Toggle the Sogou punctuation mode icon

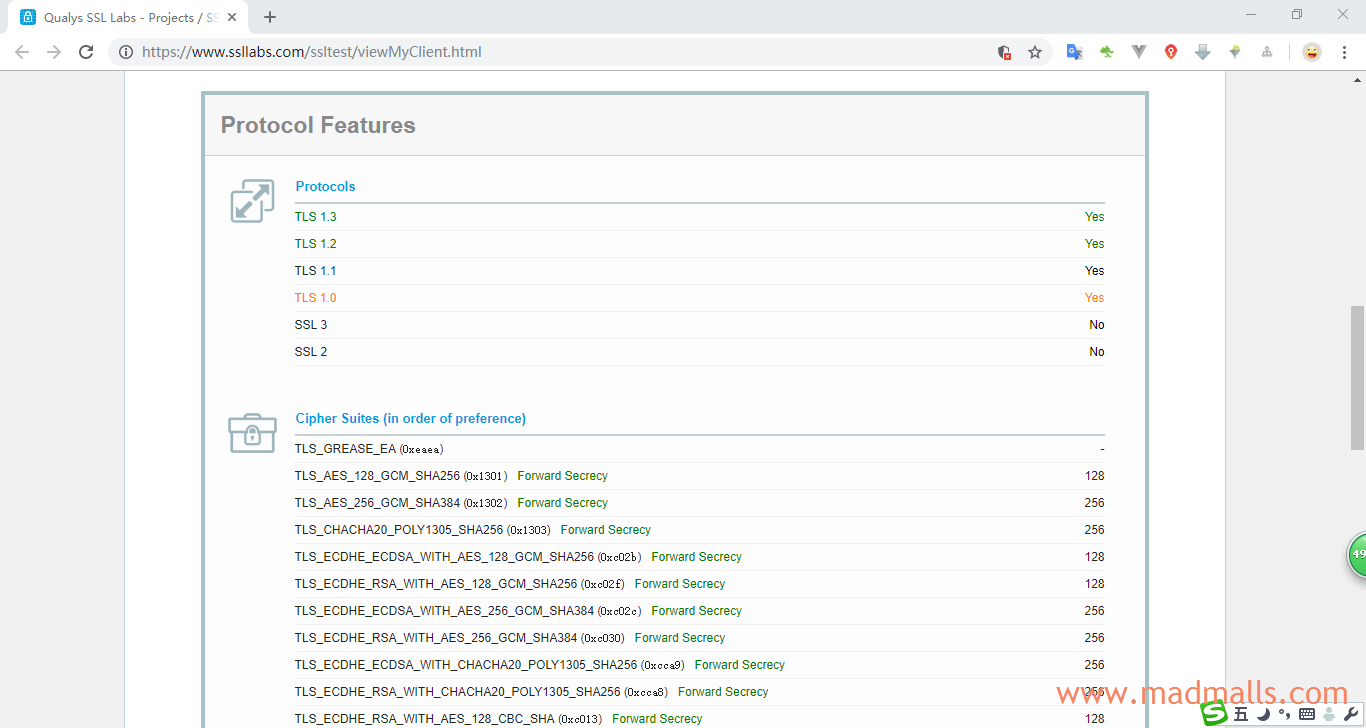(x=1285, y=714)
